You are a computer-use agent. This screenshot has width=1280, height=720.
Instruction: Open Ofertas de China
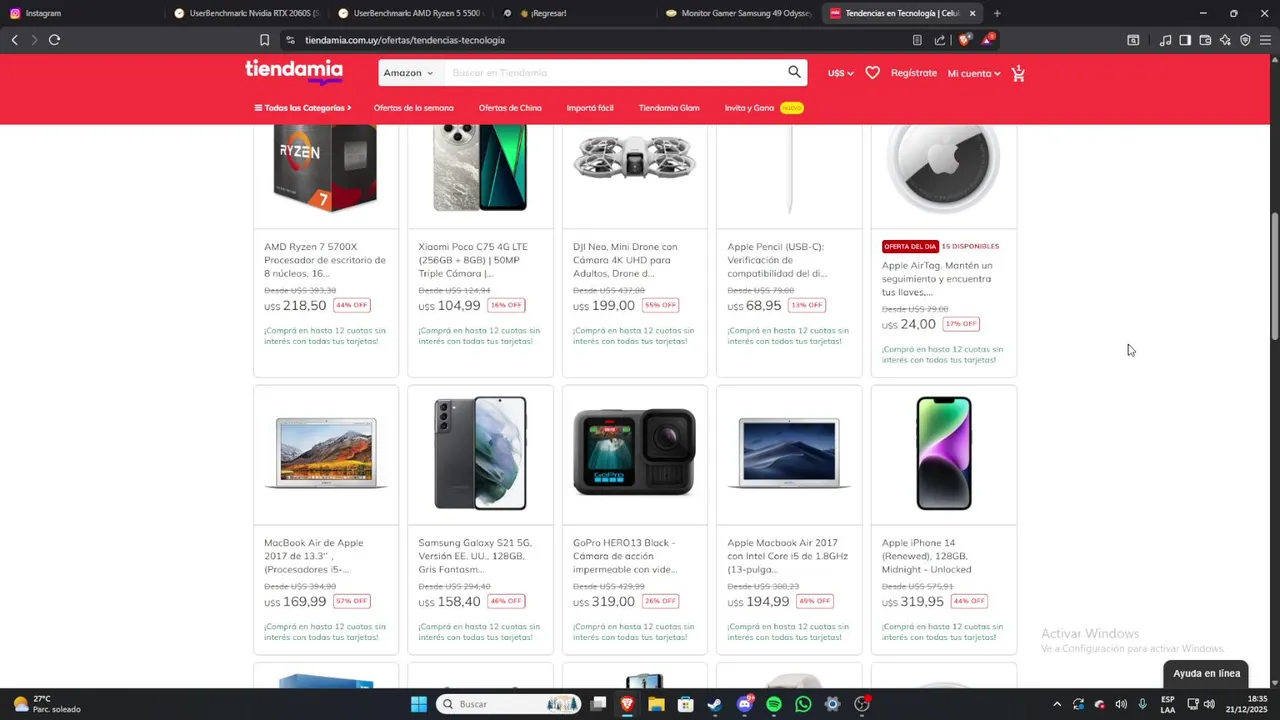point(510,108)
